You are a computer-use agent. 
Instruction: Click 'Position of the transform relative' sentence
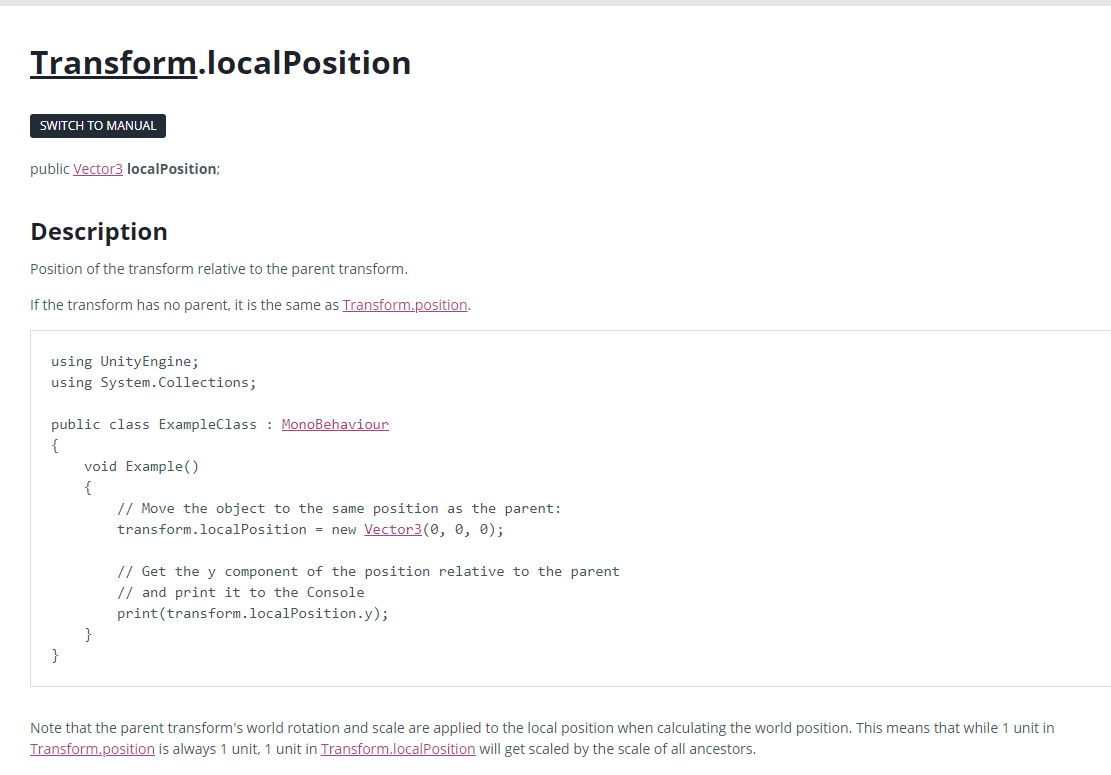click(219, 269)
